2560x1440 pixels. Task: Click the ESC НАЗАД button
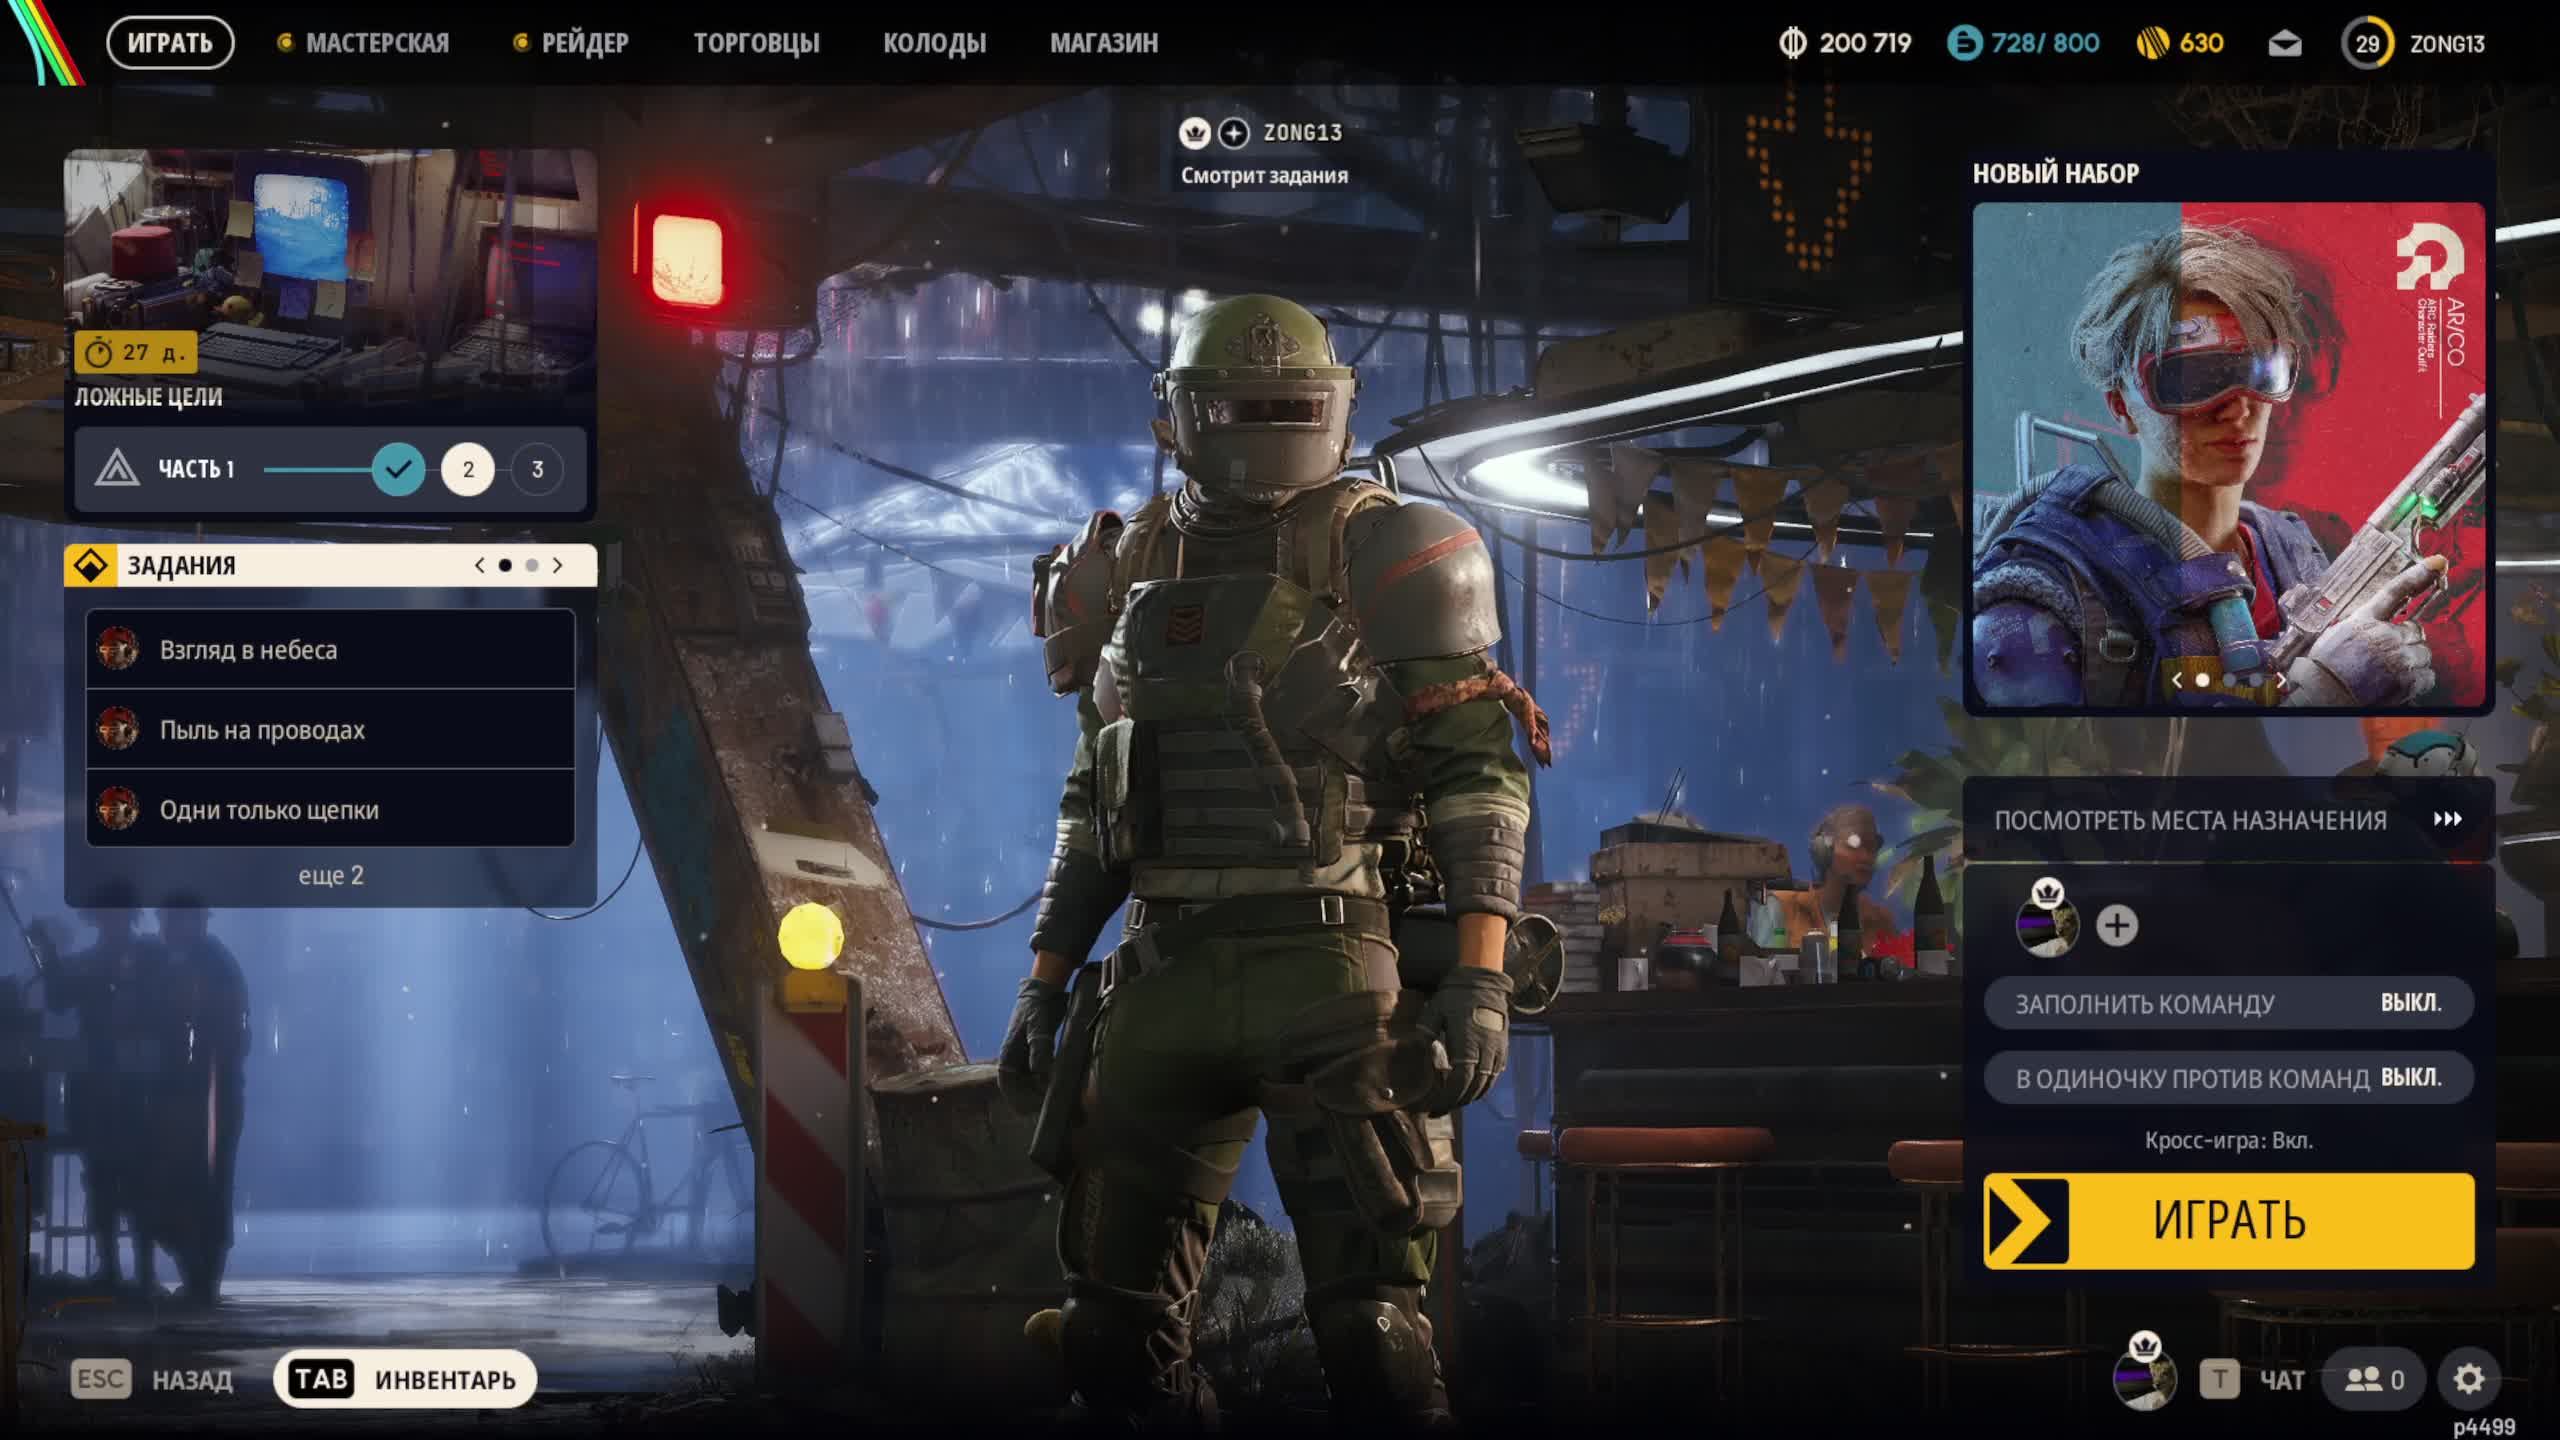tap(152, 1380)
